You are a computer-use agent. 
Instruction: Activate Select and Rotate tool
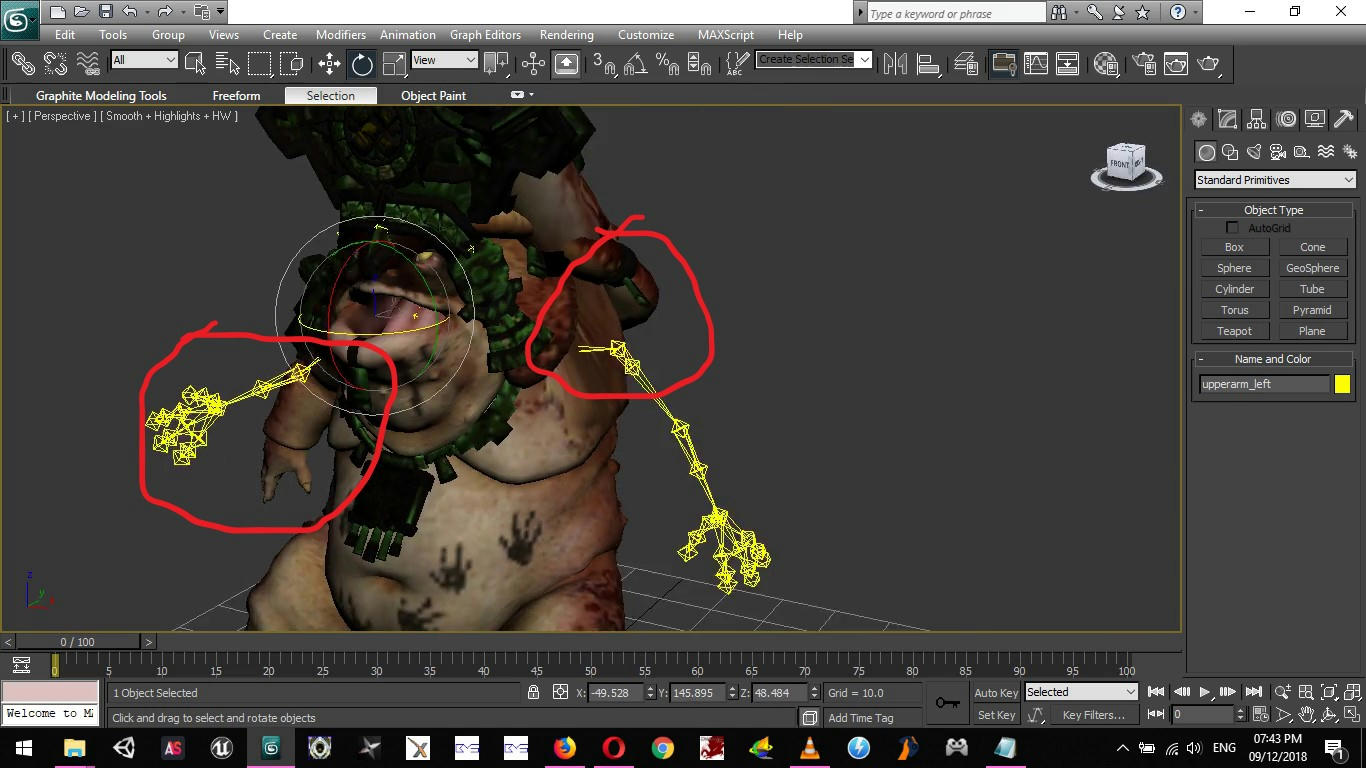[x=362, y=63]
